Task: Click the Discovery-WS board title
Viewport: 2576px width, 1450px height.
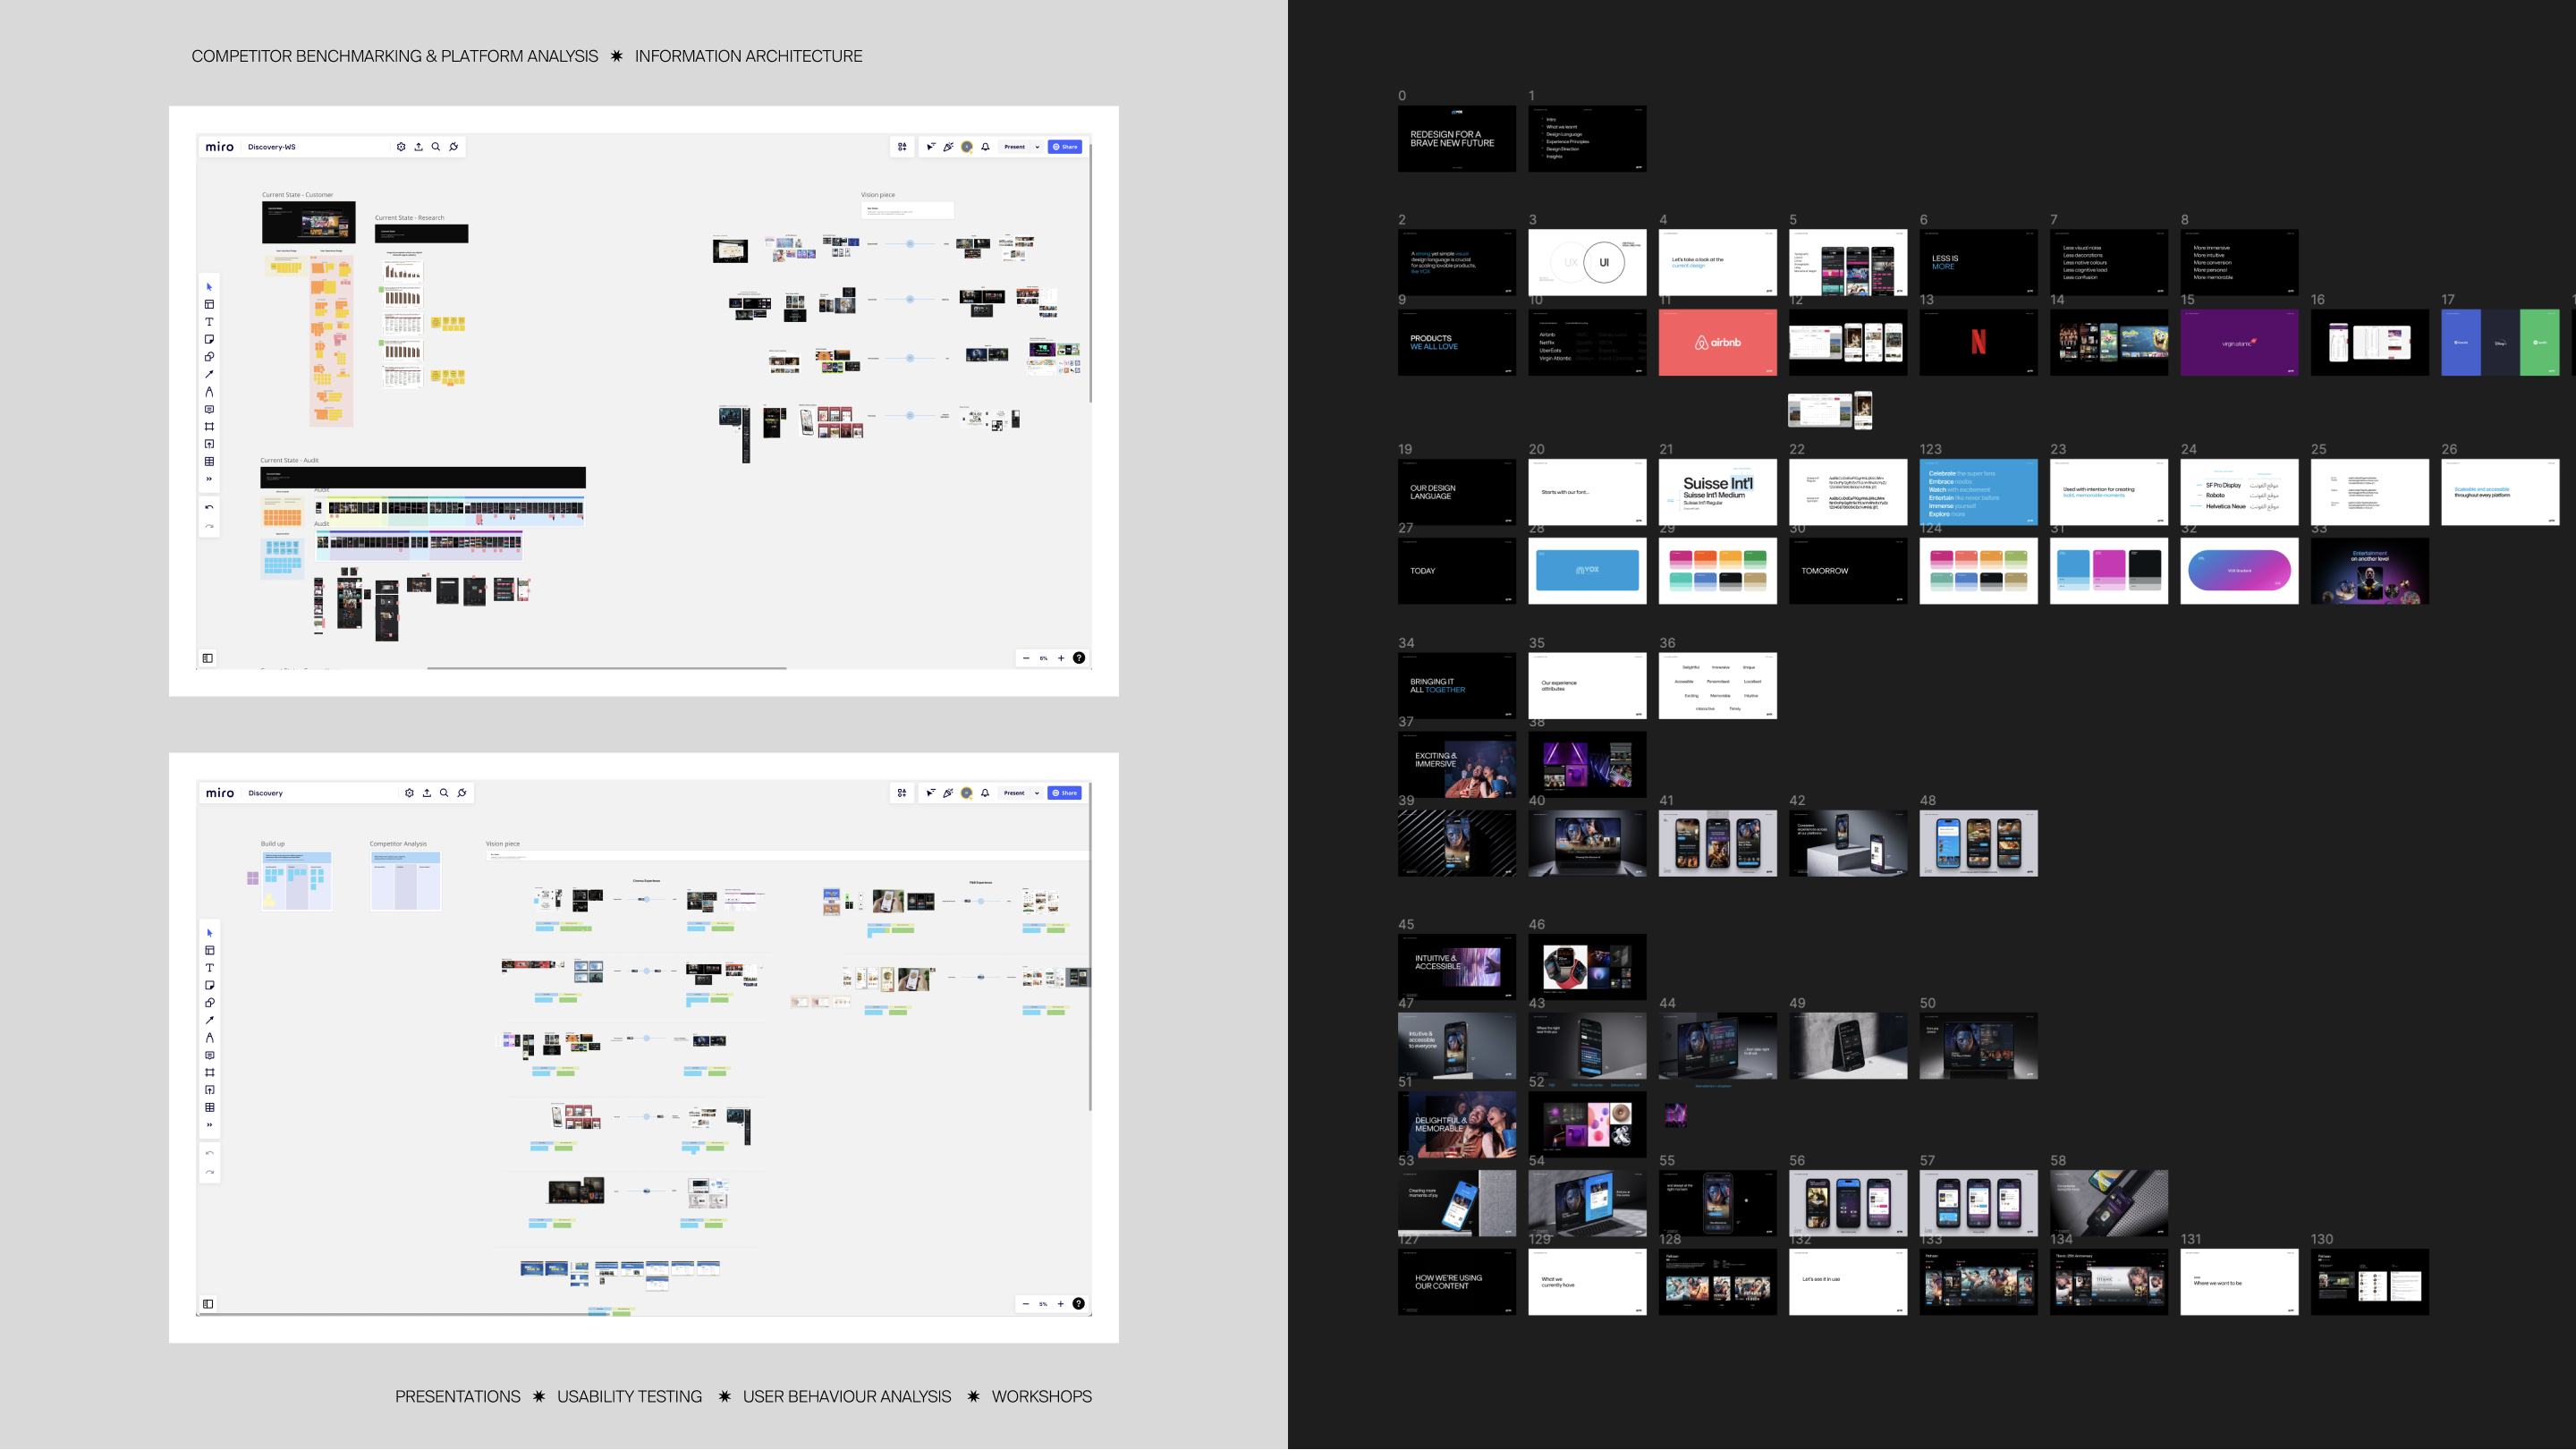Action: click(272, 147)
